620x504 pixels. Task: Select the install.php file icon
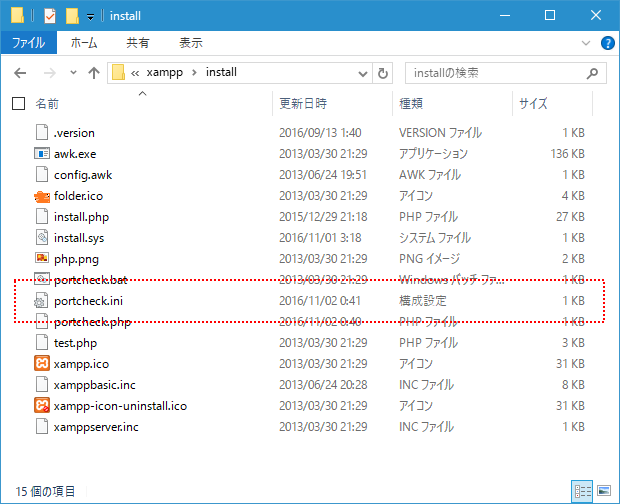tap(42, 217)
